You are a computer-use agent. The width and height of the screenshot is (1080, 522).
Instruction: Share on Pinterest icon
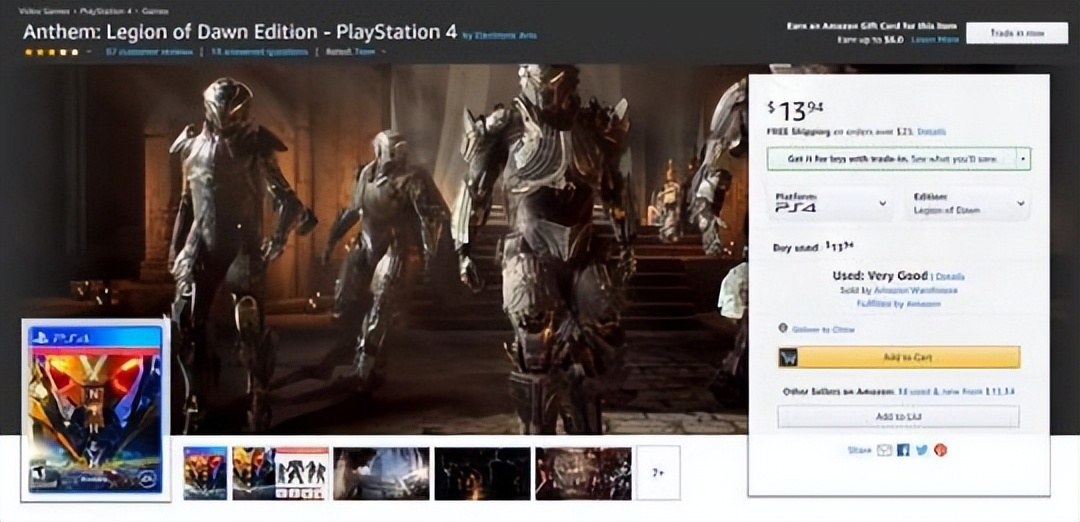click(940, 450)
